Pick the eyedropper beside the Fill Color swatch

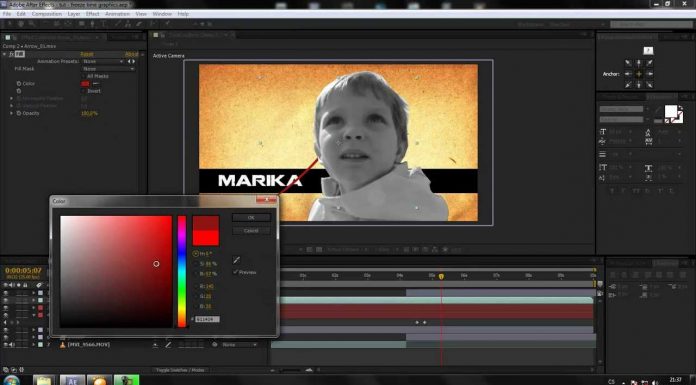(95, 83)
